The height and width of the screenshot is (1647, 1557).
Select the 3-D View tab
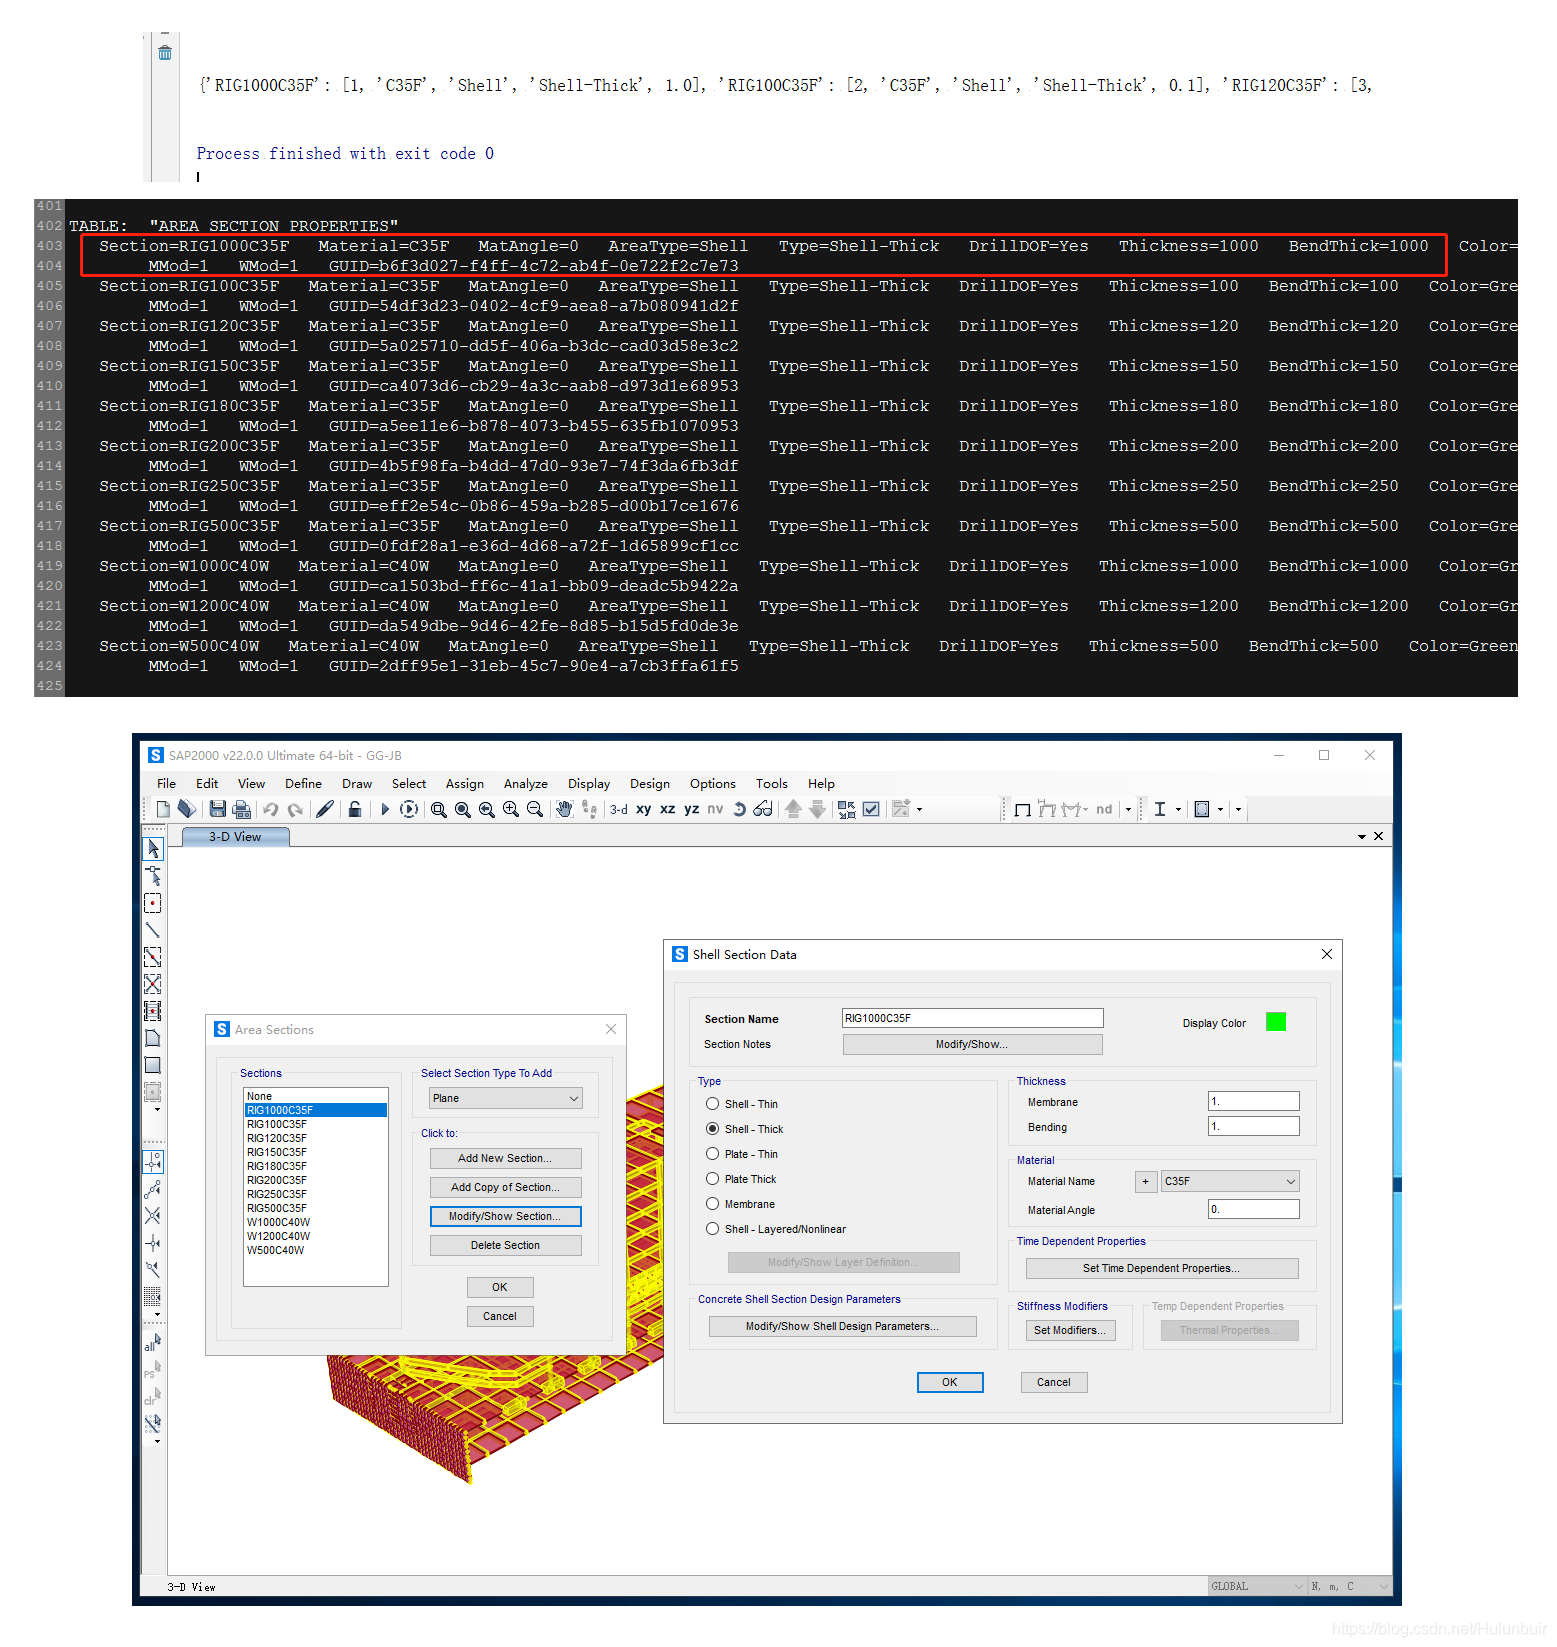click(x=236, y=837)
